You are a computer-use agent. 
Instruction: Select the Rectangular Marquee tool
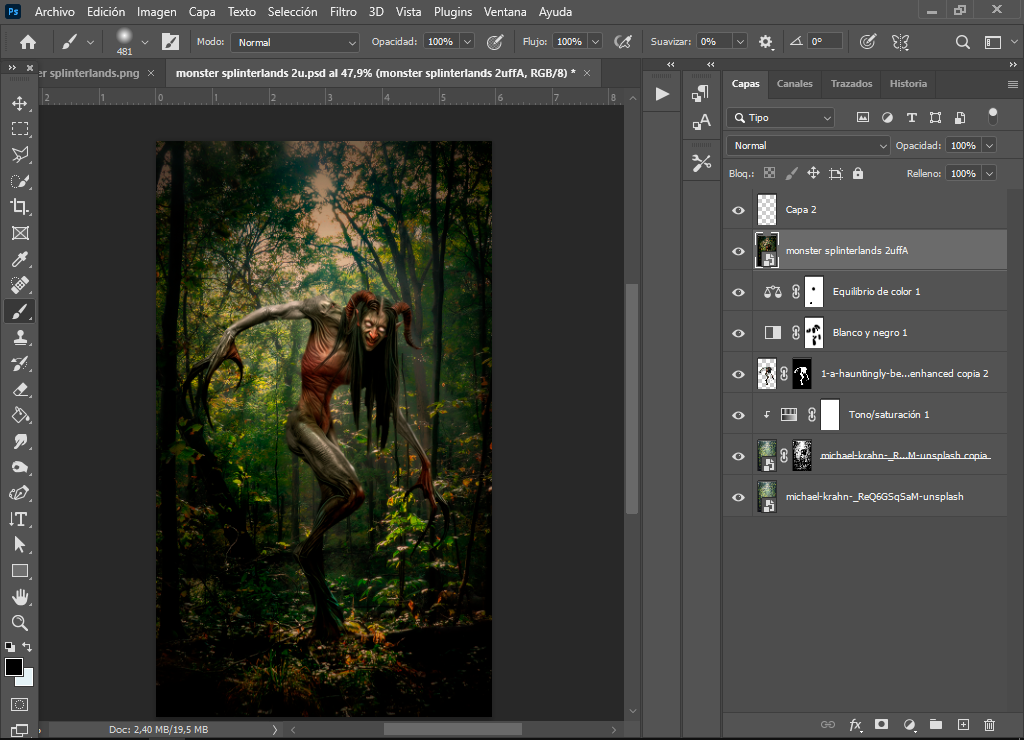(20, 129)
